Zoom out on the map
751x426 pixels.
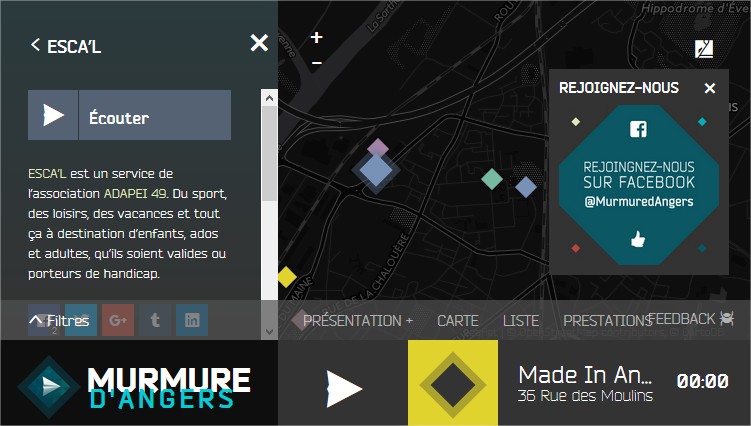(317, 63)
